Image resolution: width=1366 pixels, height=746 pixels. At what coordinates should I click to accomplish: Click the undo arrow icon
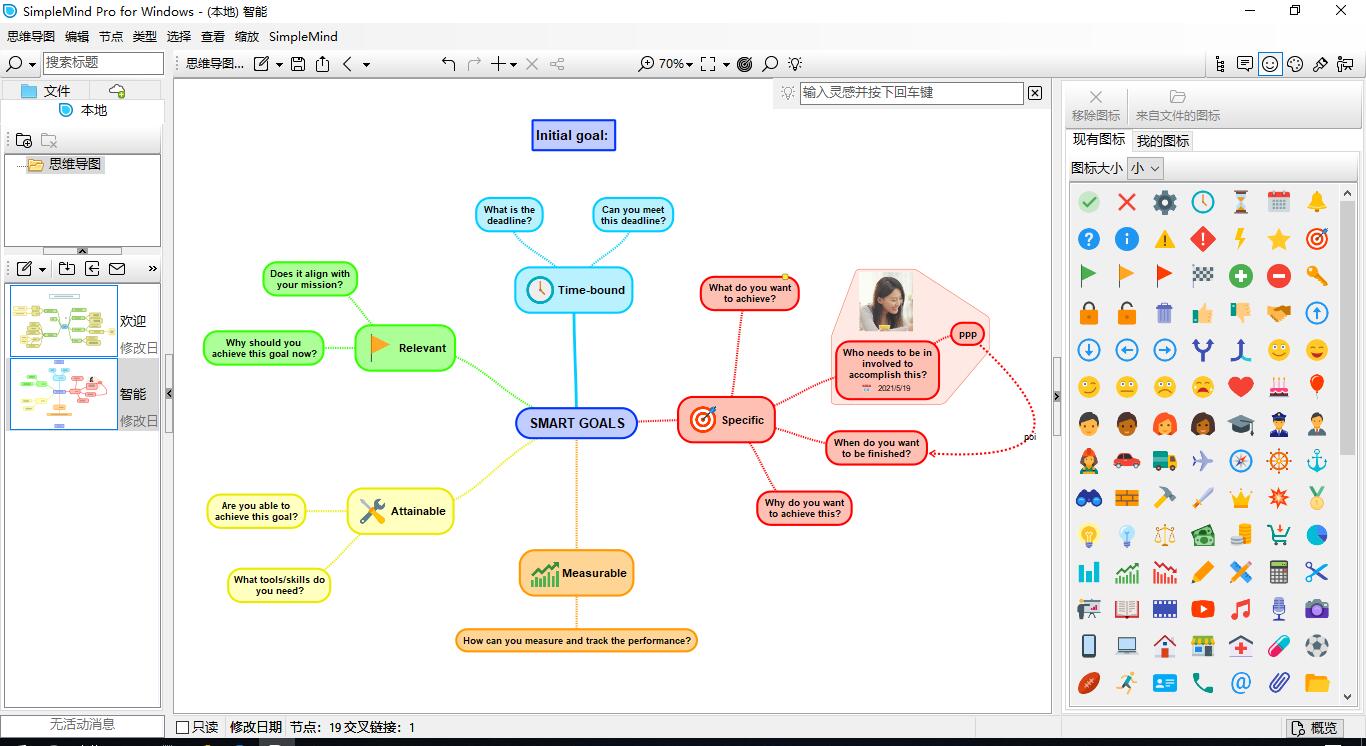448,64
